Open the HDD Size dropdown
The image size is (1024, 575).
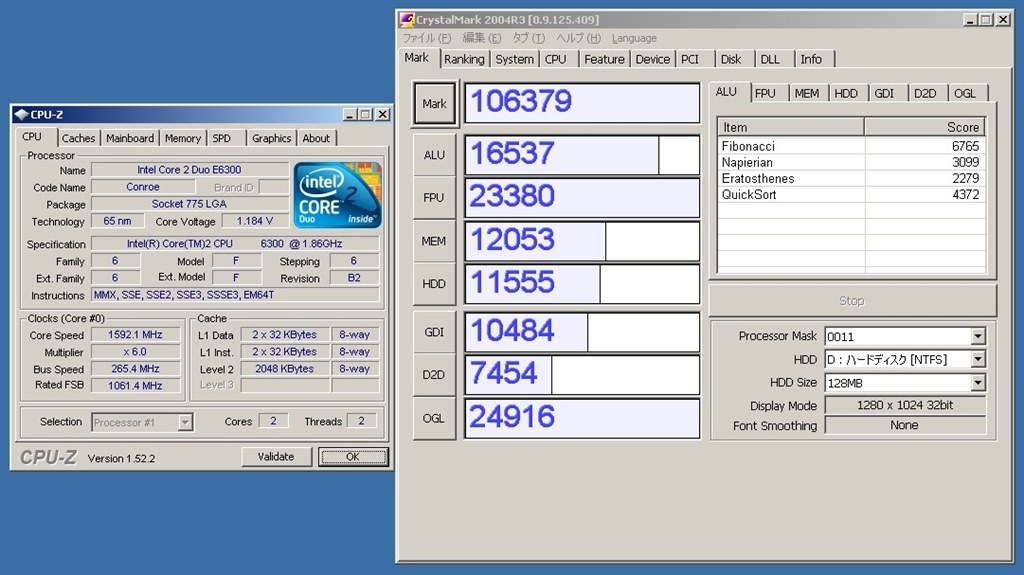978,383
